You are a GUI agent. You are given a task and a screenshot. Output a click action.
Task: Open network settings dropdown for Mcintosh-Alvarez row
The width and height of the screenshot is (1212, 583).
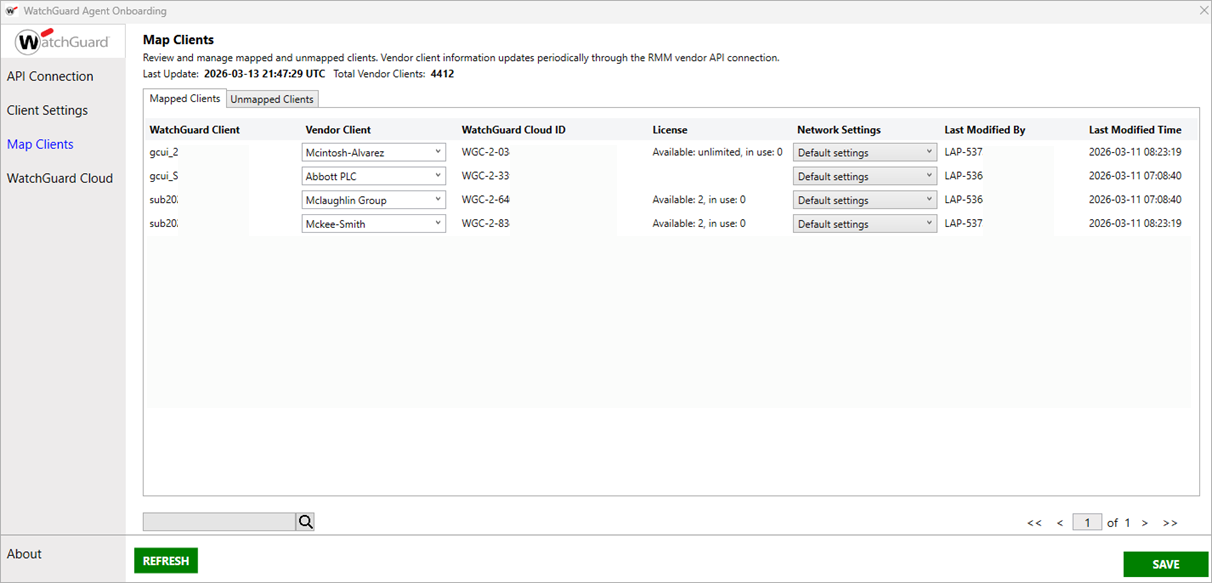(865, 152)
